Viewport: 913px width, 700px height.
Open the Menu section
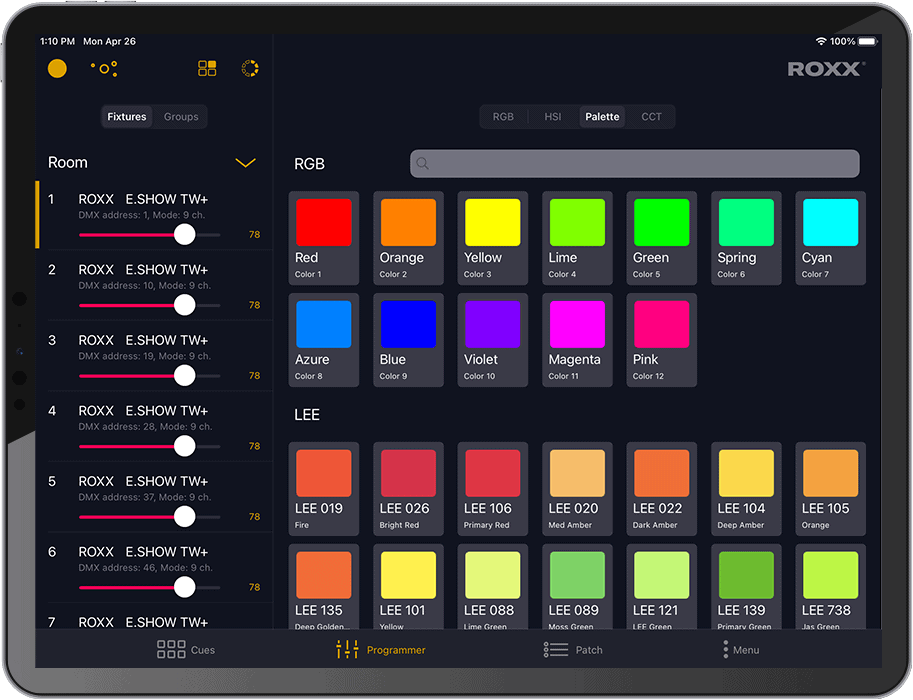coord(741,649)
